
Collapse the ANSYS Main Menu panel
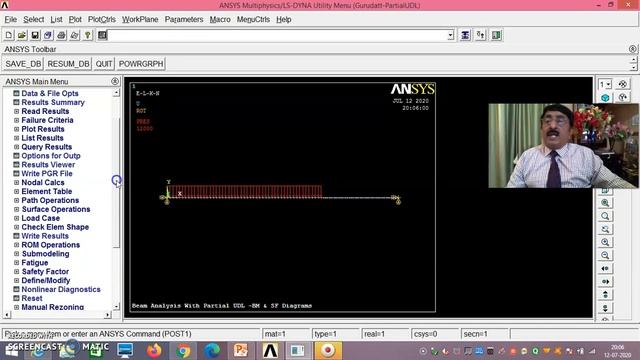(115, 81)
